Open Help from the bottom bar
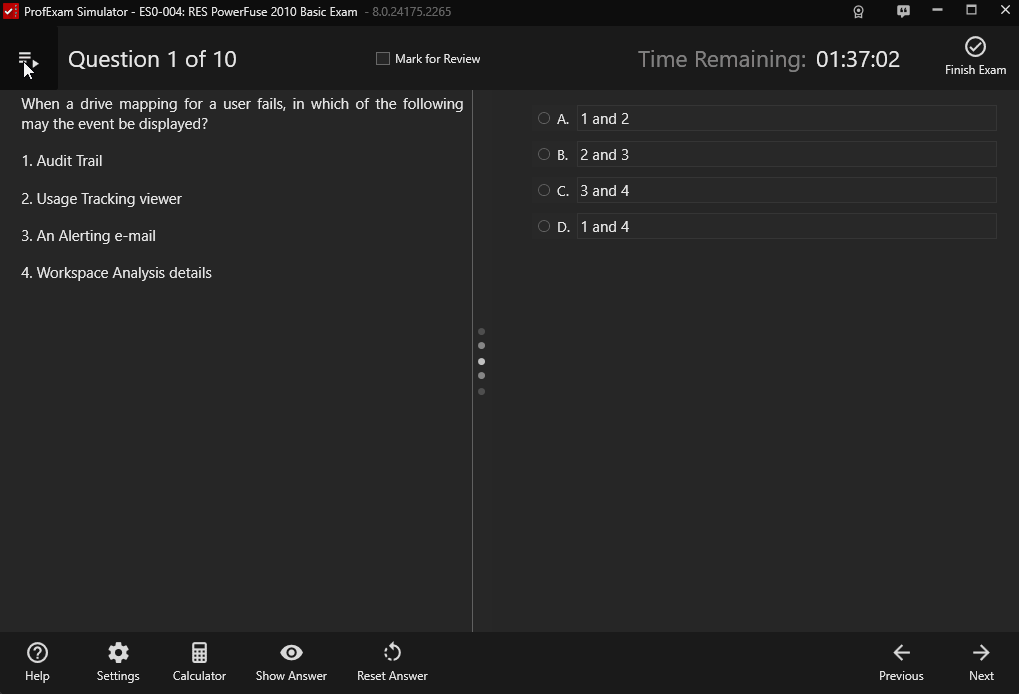 (x=37, y=662)
